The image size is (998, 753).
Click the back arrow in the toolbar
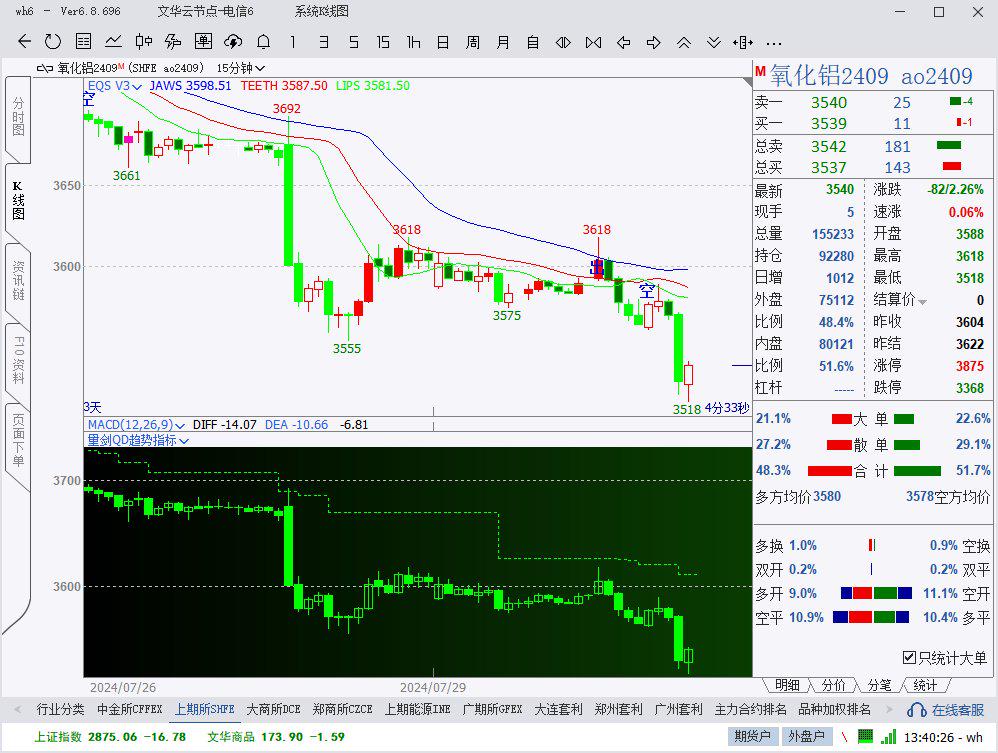coord(25,42)
